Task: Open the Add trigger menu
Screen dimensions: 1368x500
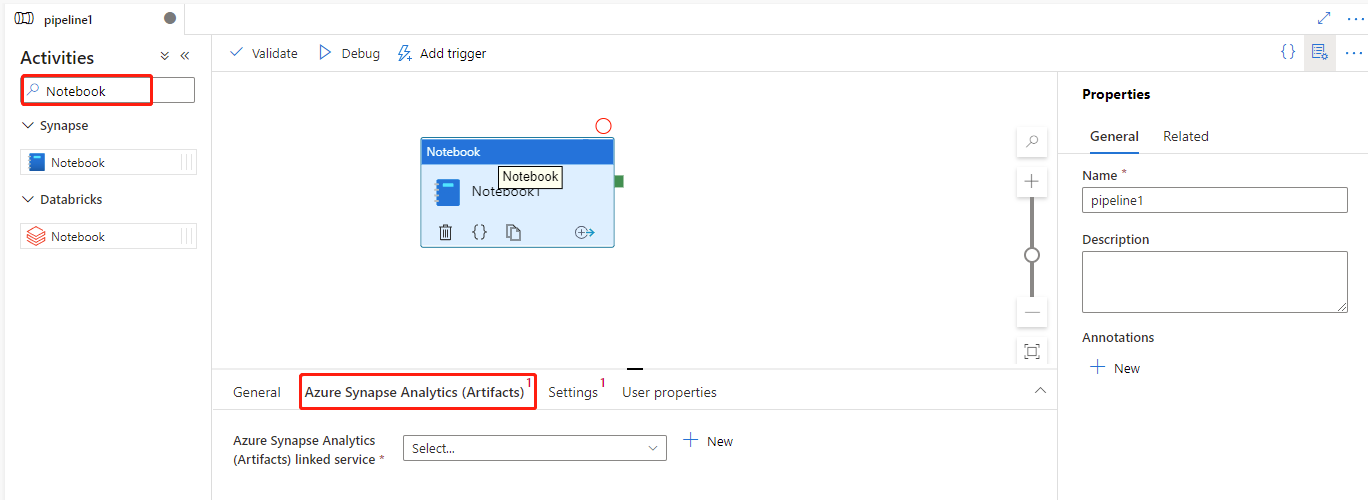Action: coord(442,53)
